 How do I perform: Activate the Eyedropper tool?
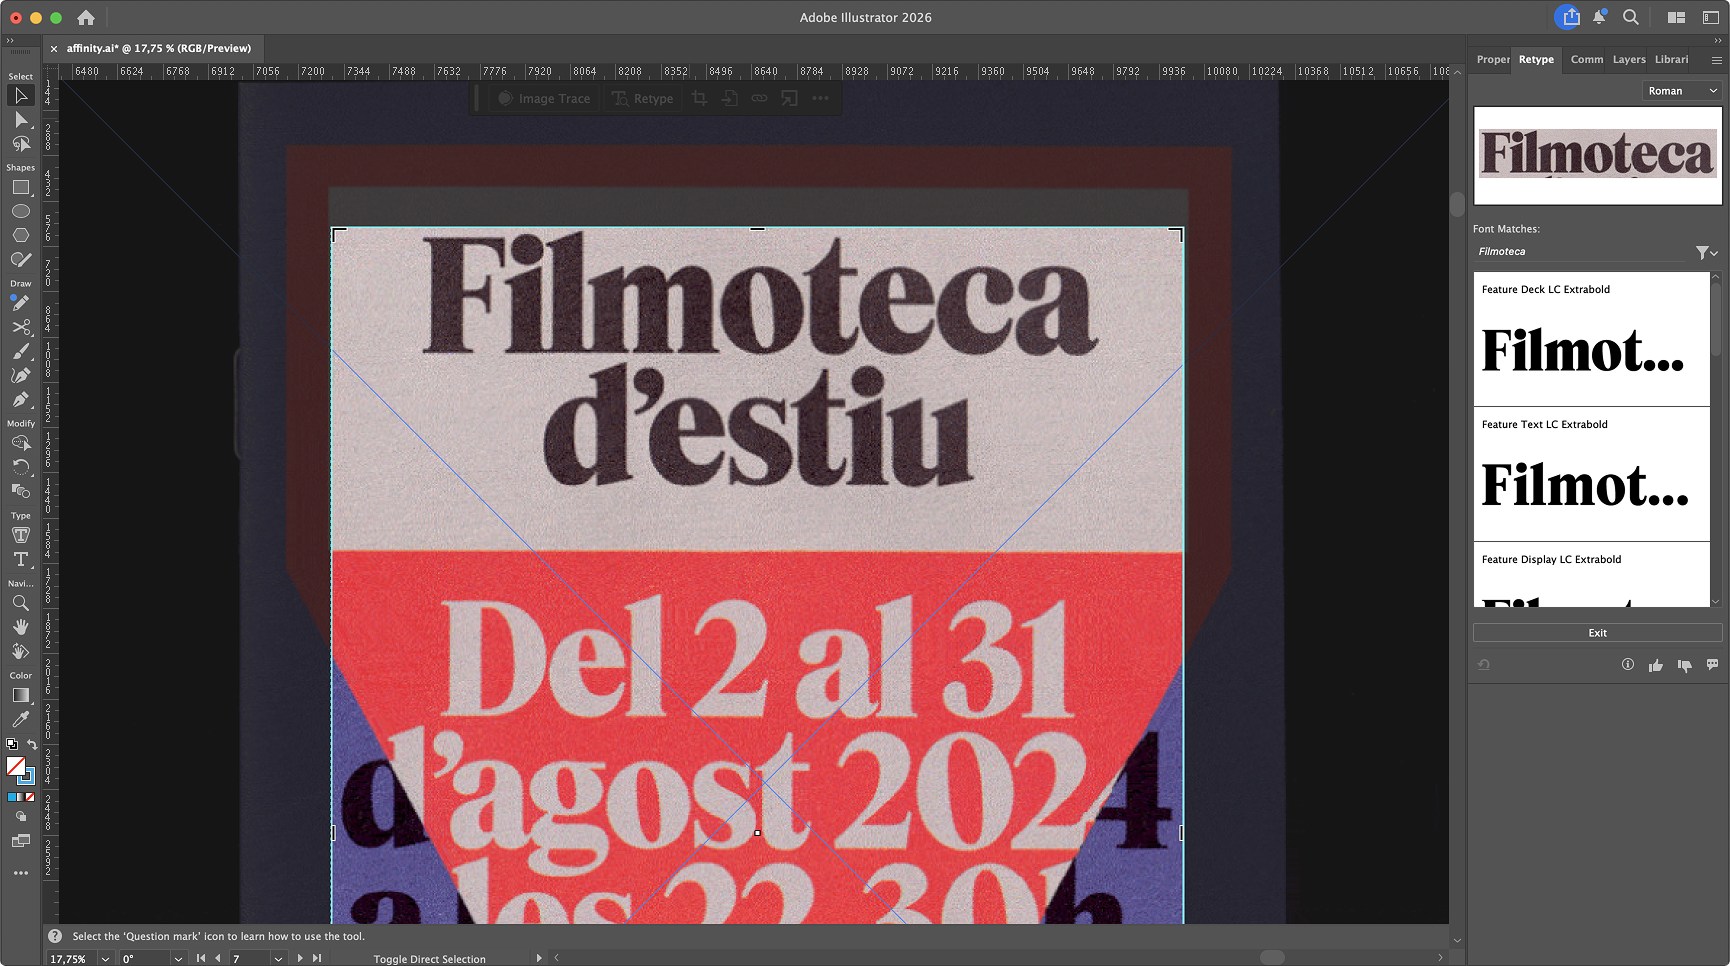click(x=20, y=719)
